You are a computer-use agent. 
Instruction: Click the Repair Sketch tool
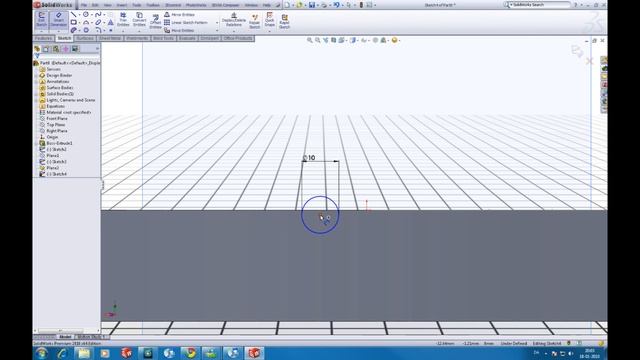[x=255, y=21]
